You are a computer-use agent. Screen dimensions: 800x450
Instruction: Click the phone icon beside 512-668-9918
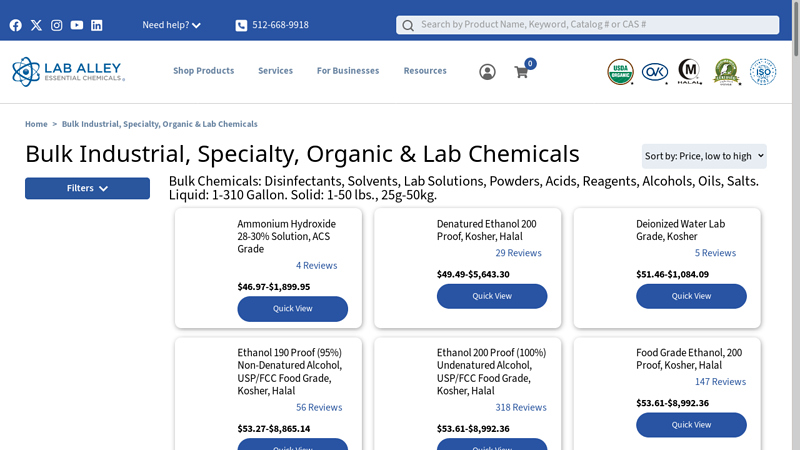pyautogui.click(x=241, y=26)
